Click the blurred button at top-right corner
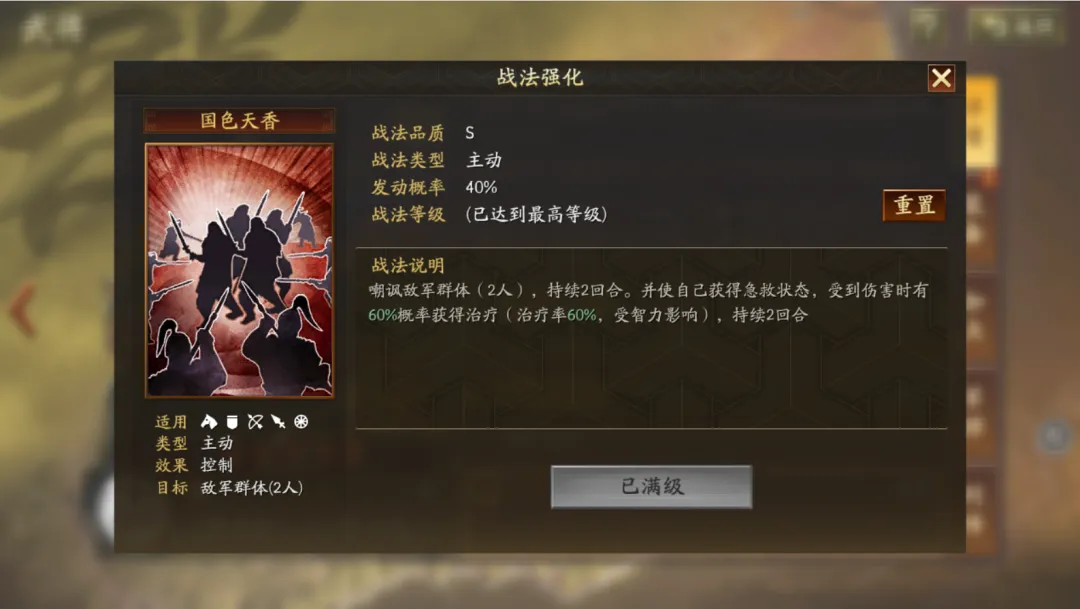This screenshot has height=609, width=1080. [x=1017, y=26]
